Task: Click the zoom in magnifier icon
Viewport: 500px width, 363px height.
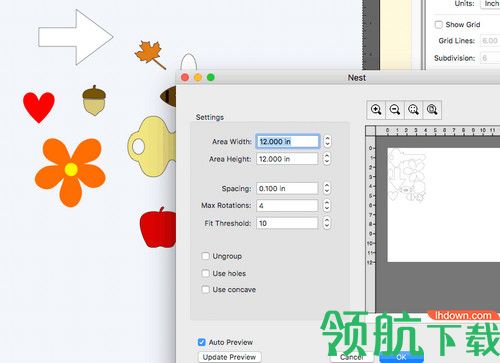Action: pos(376,110)
